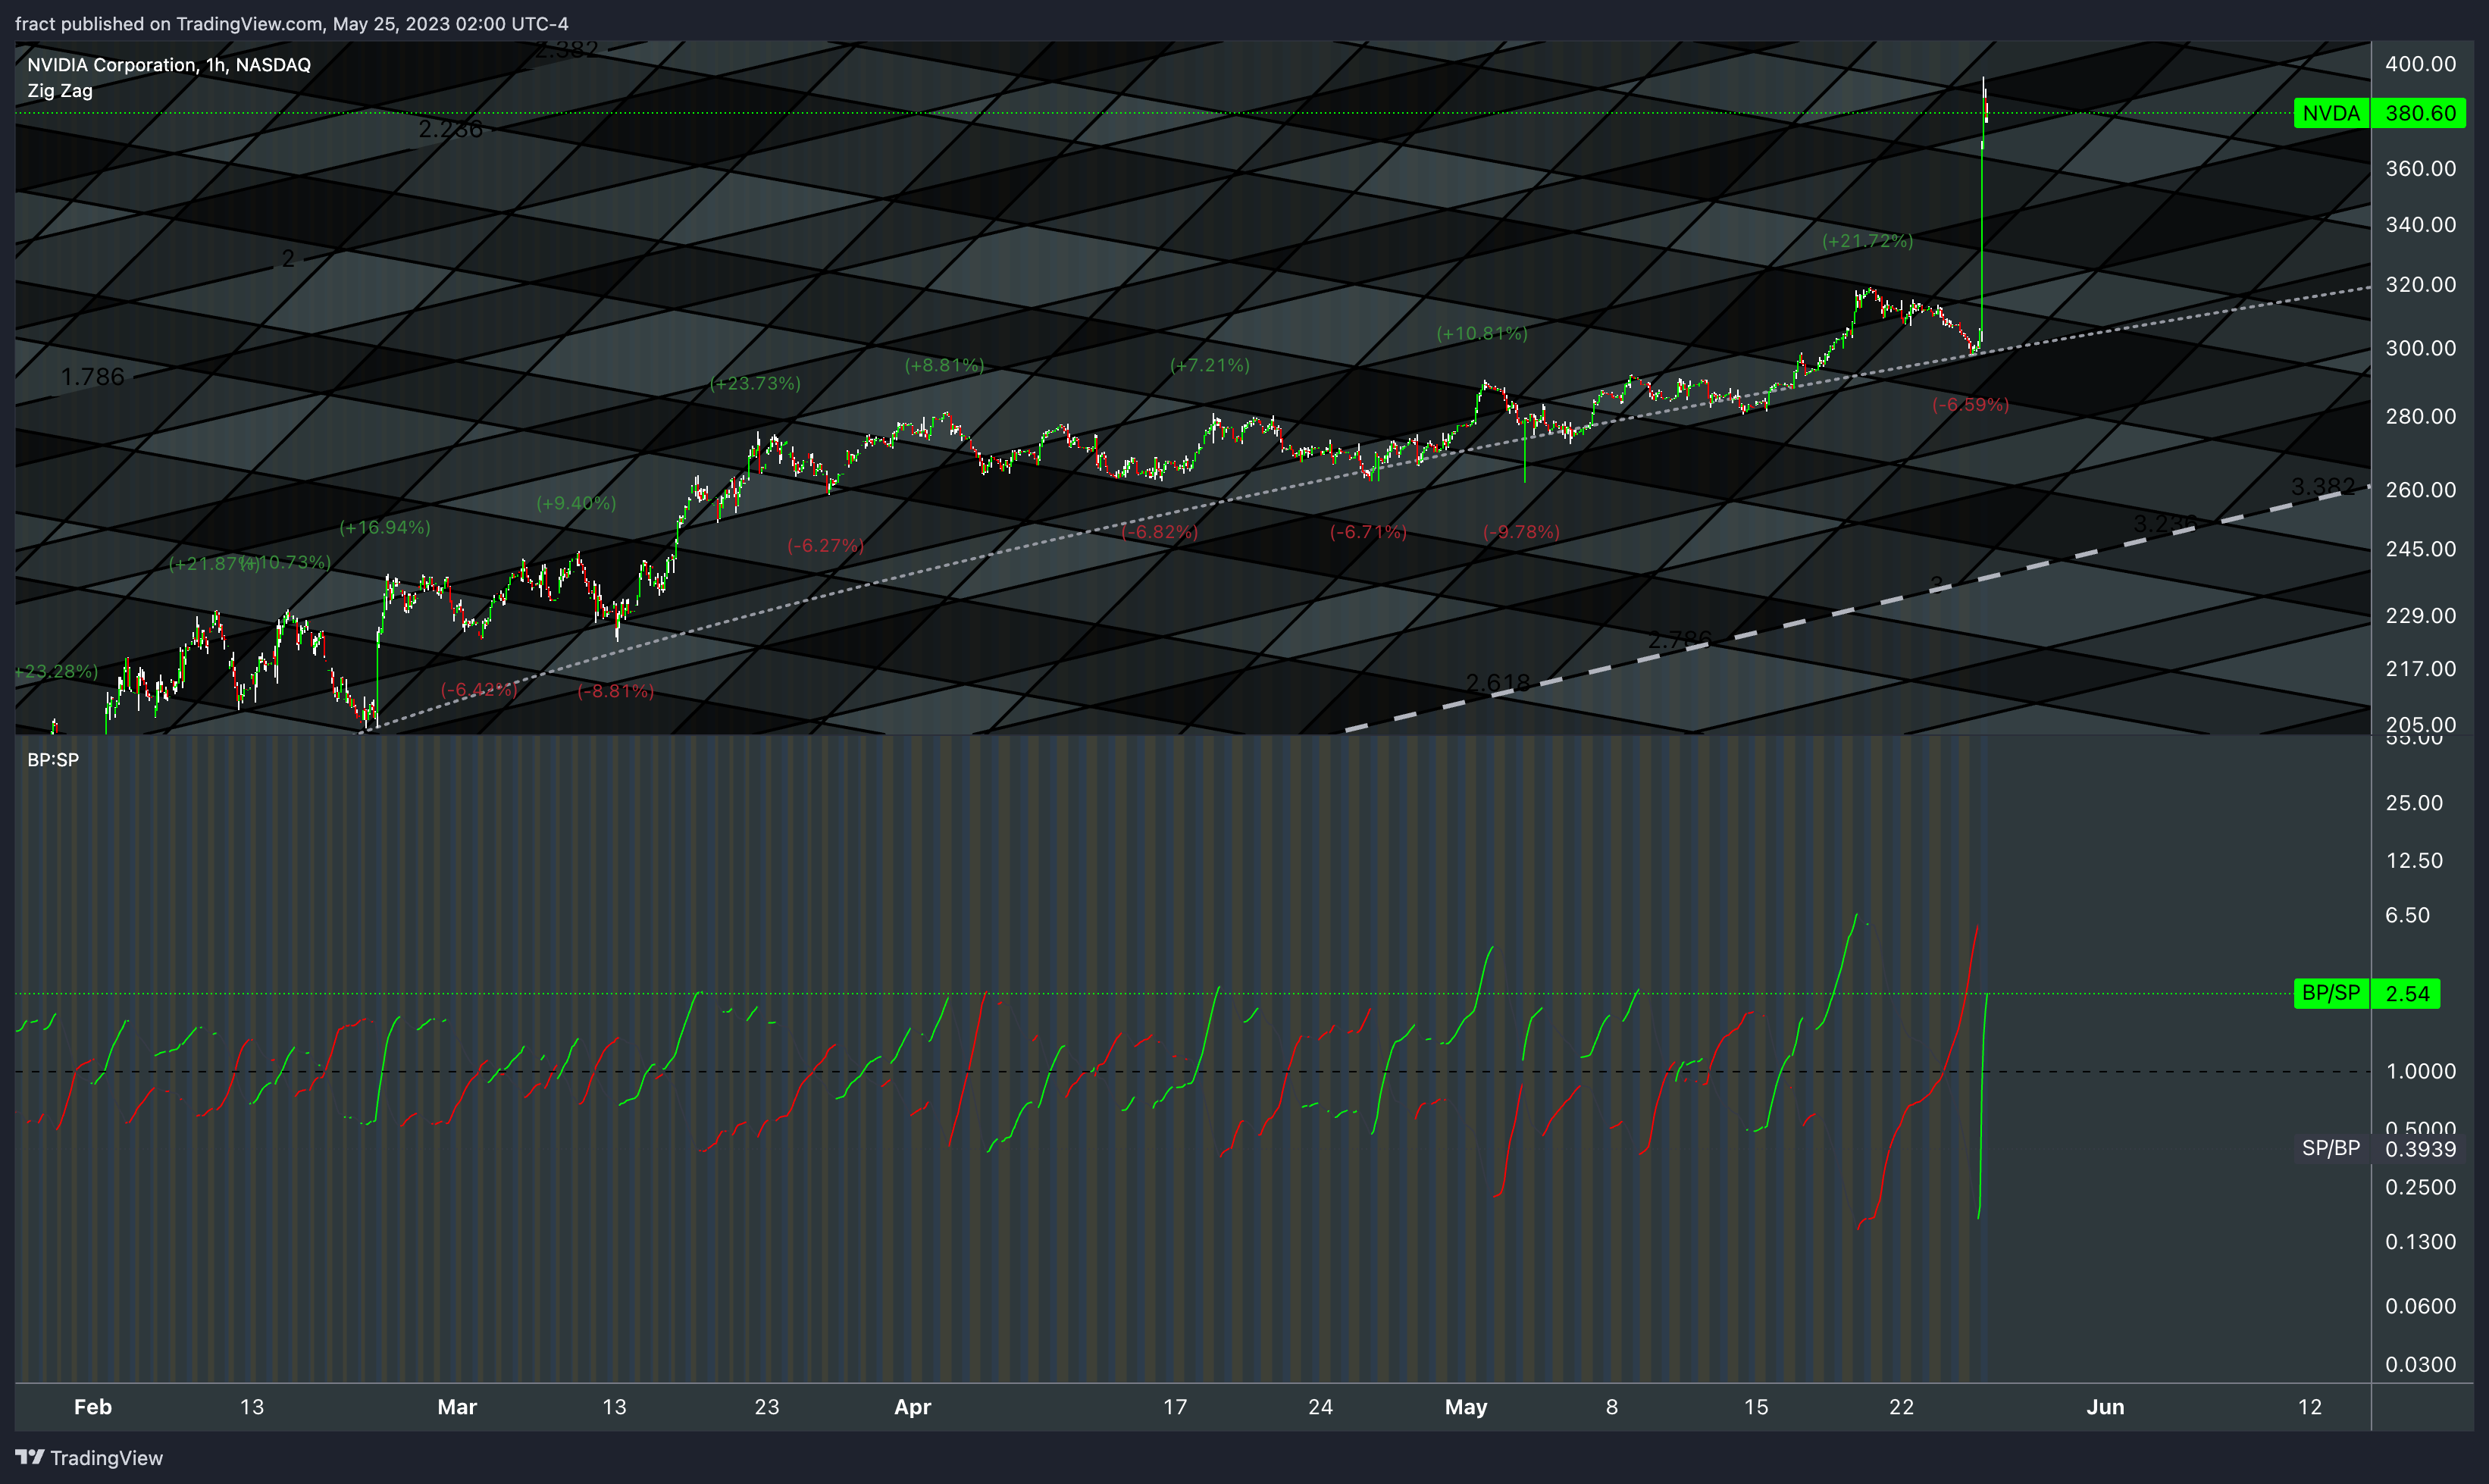2489x1484 pixels.
Task: Click the (-6.27%) zig zag label
Action: tap(825, 545)
